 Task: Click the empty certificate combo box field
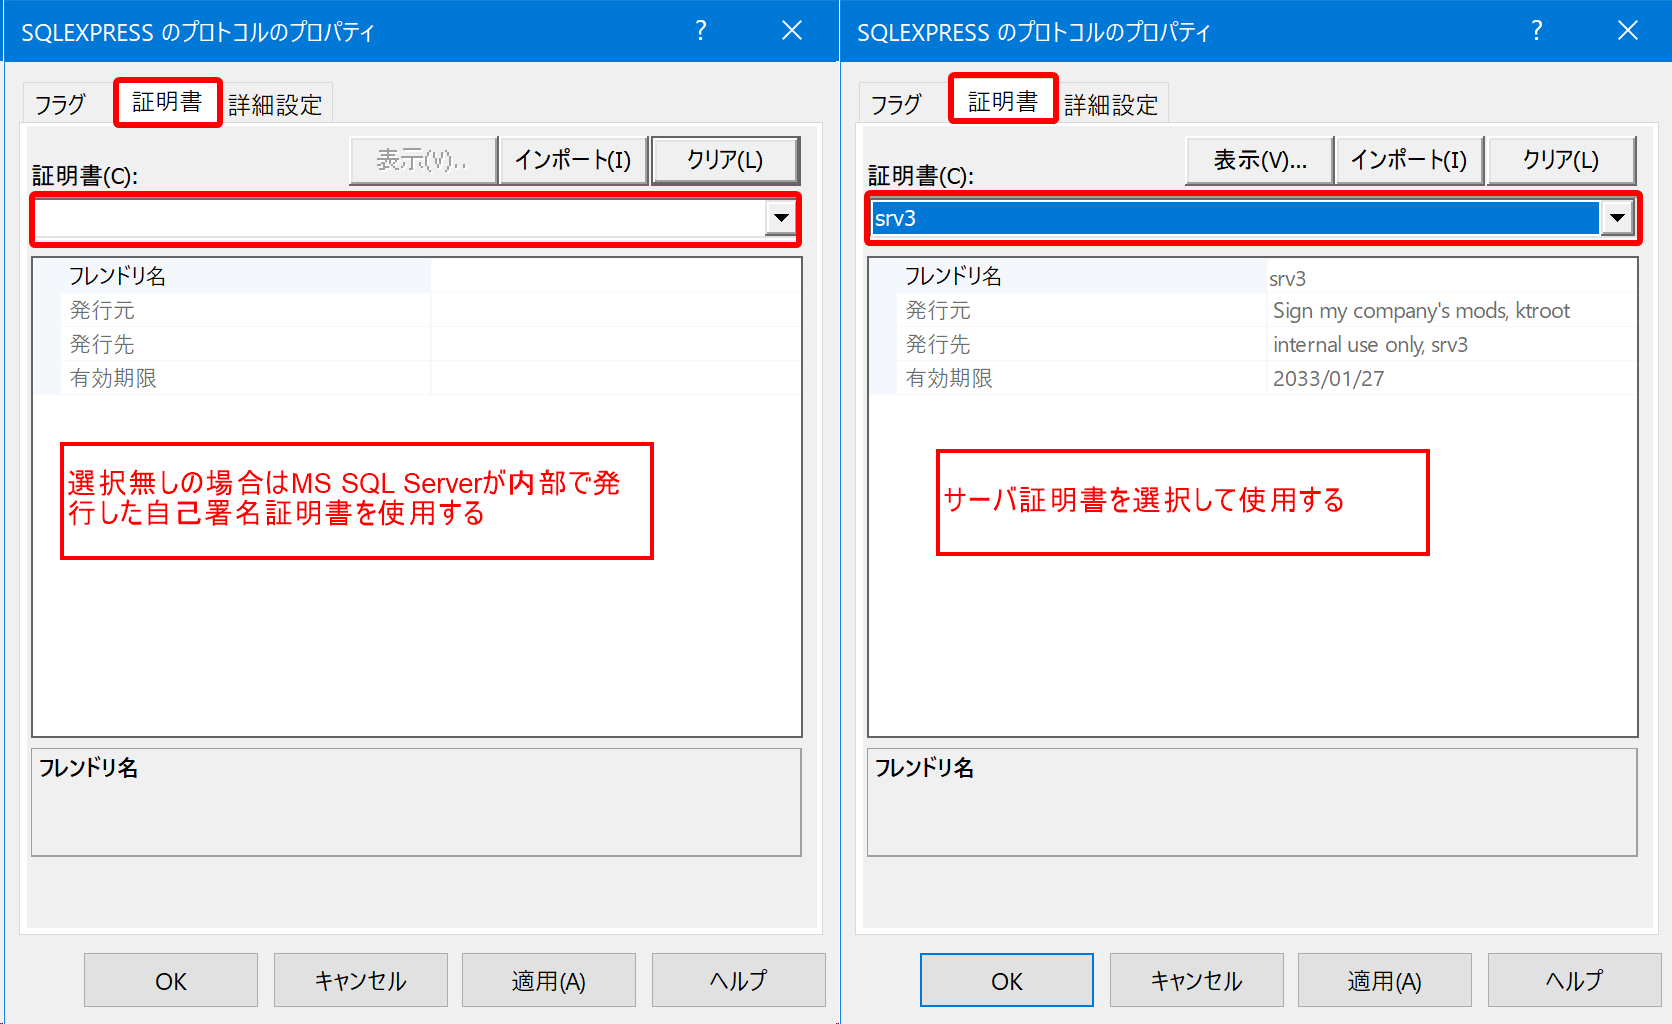[400, 218]
